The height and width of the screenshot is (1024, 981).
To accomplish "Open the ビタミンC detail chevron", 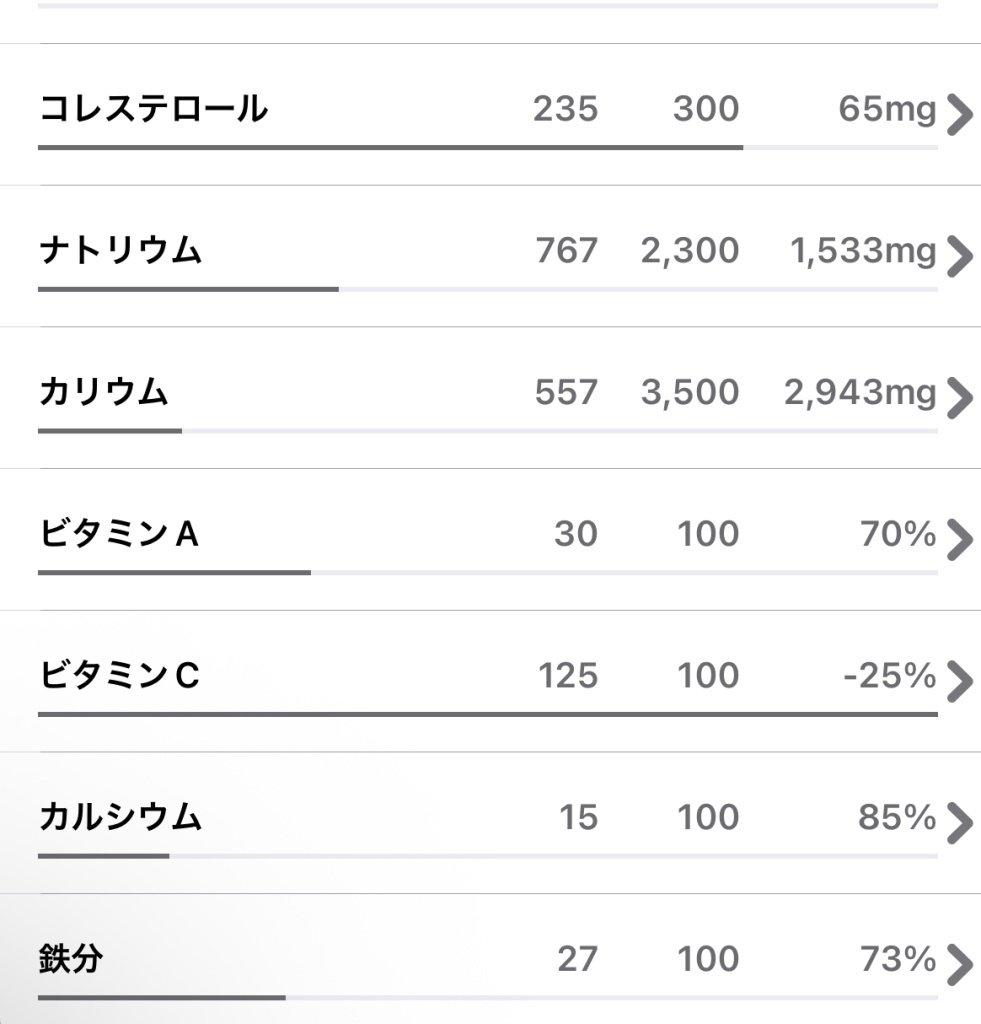I will coord(959,682).
